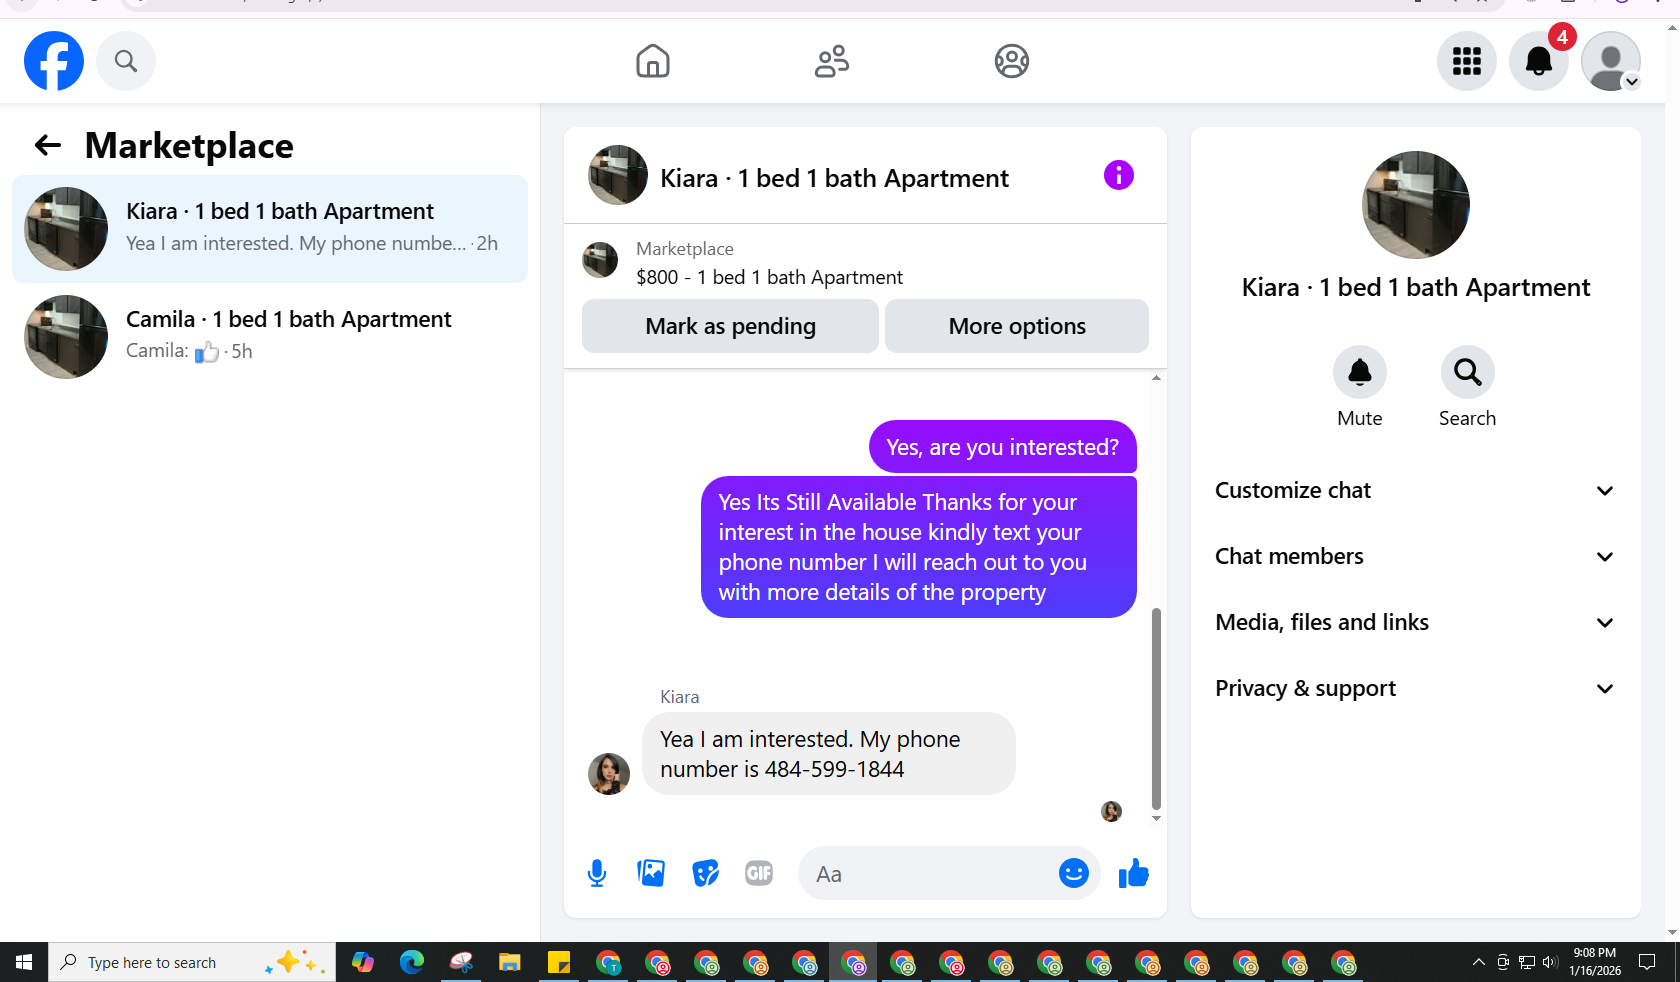The image size is (1680, 982).
Task: Expand the Customize chat section
Action: 1415,490
